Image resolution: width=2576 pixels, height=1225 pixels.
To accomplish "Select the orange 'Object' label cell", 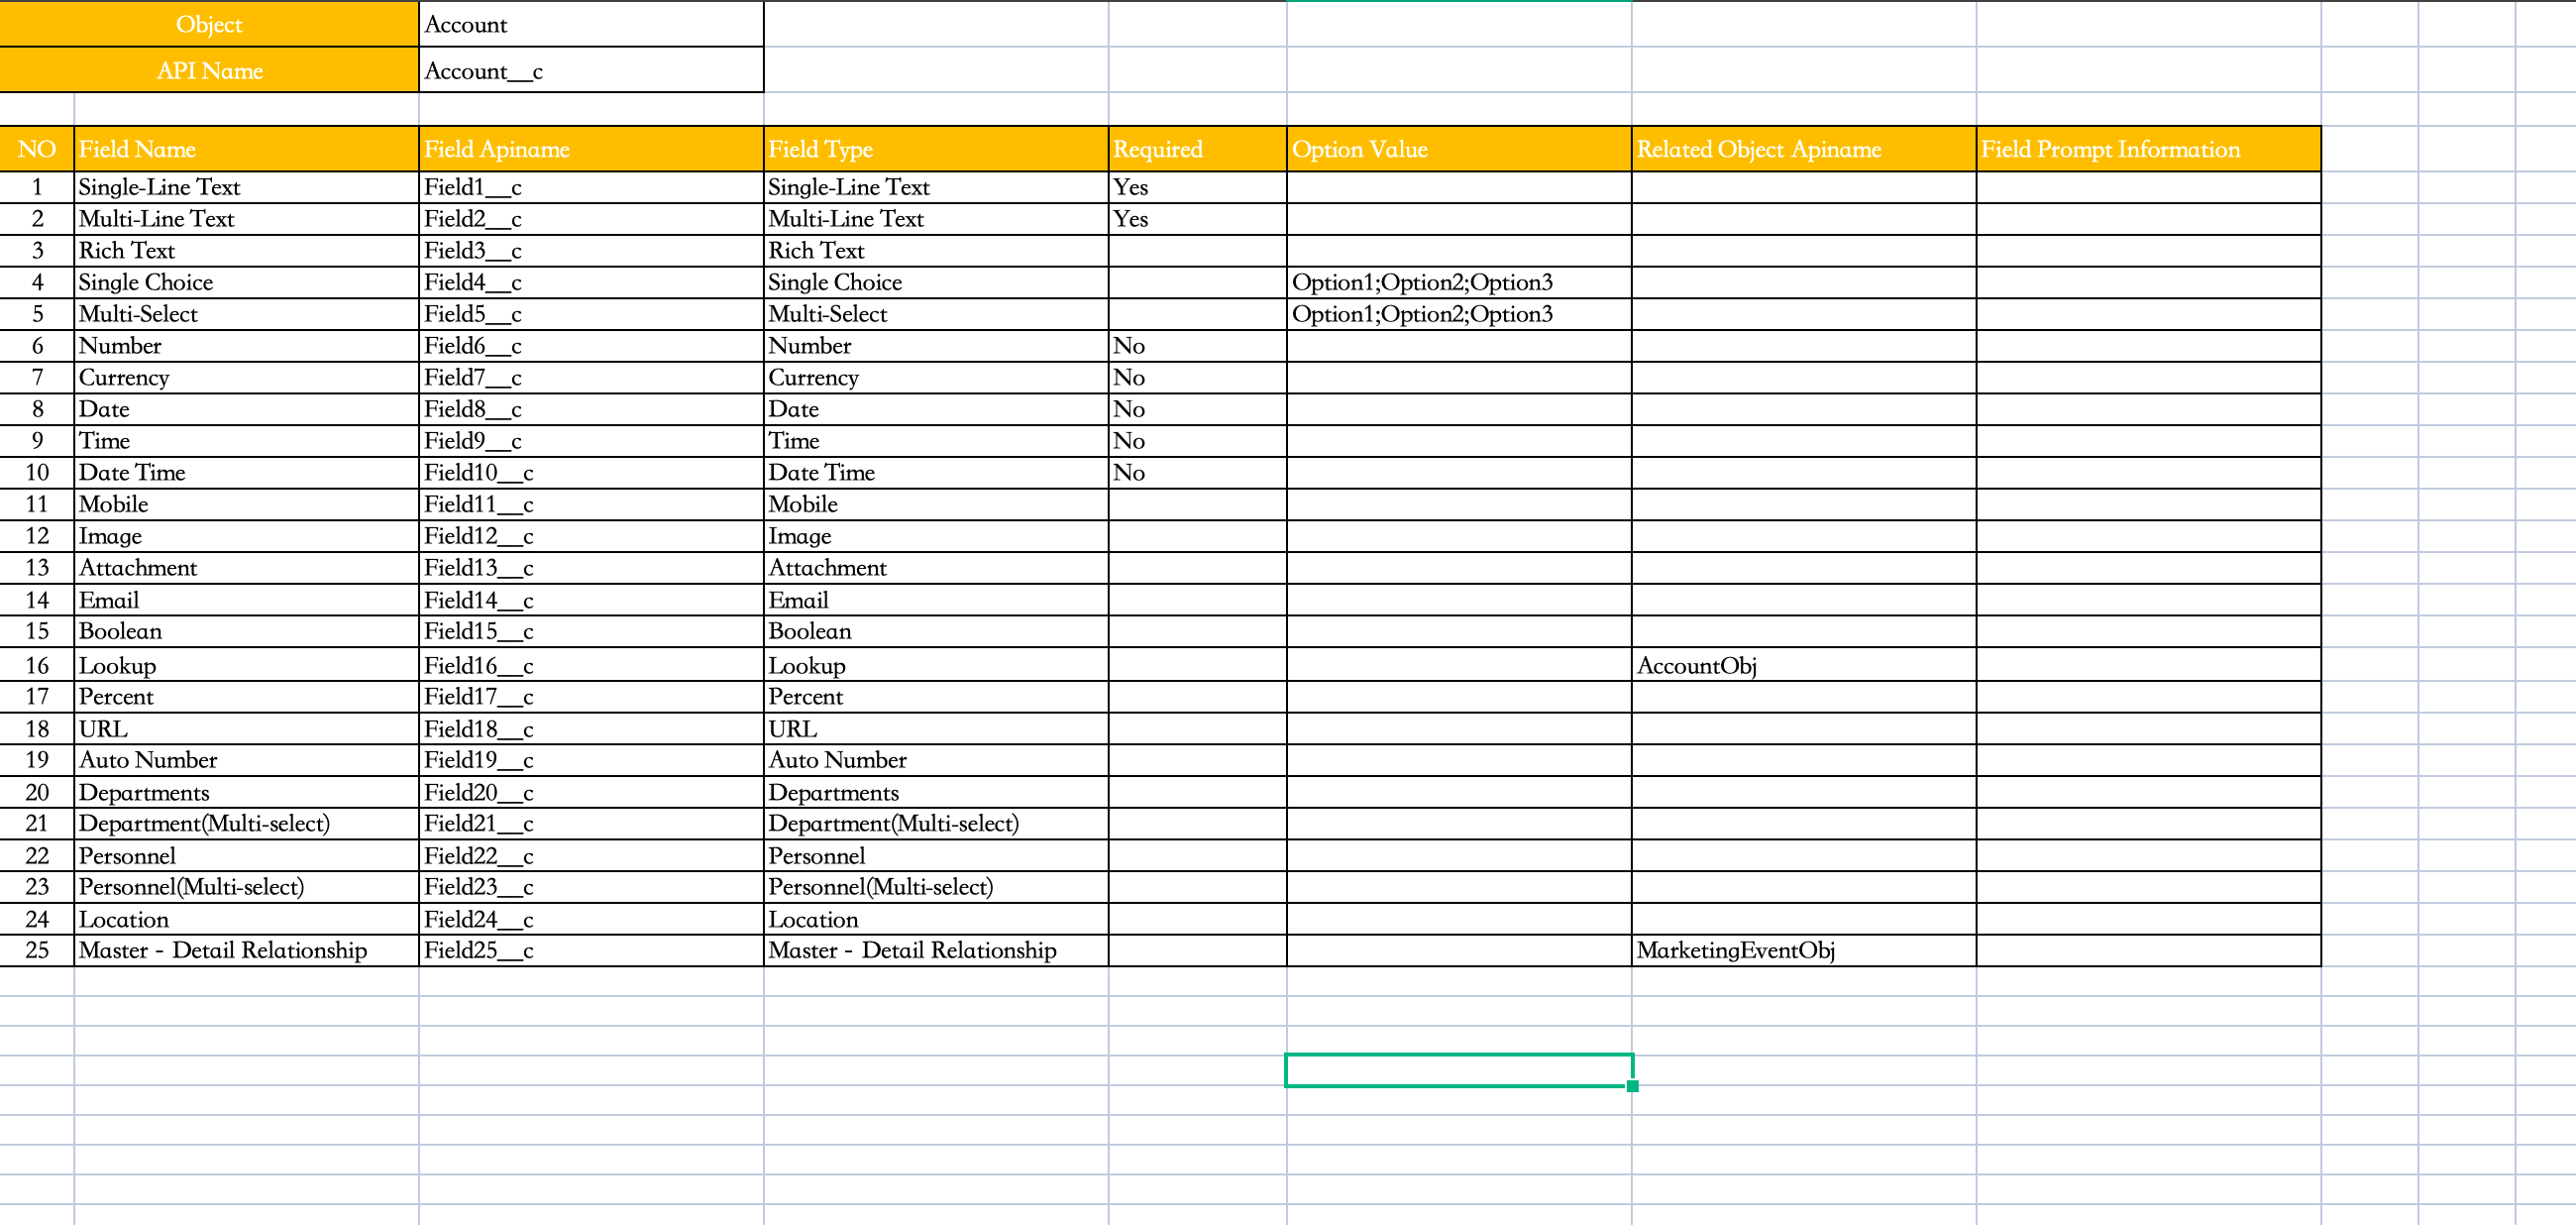I will click(209, 24).
